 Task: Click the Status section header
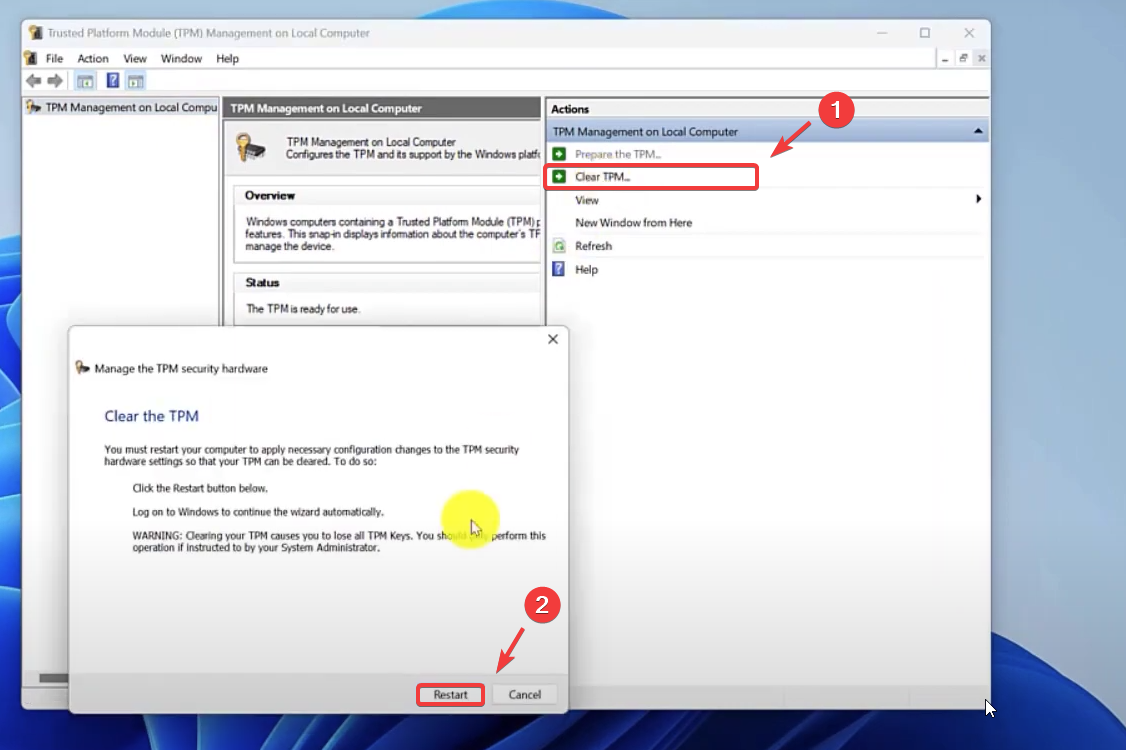[262, 282]
